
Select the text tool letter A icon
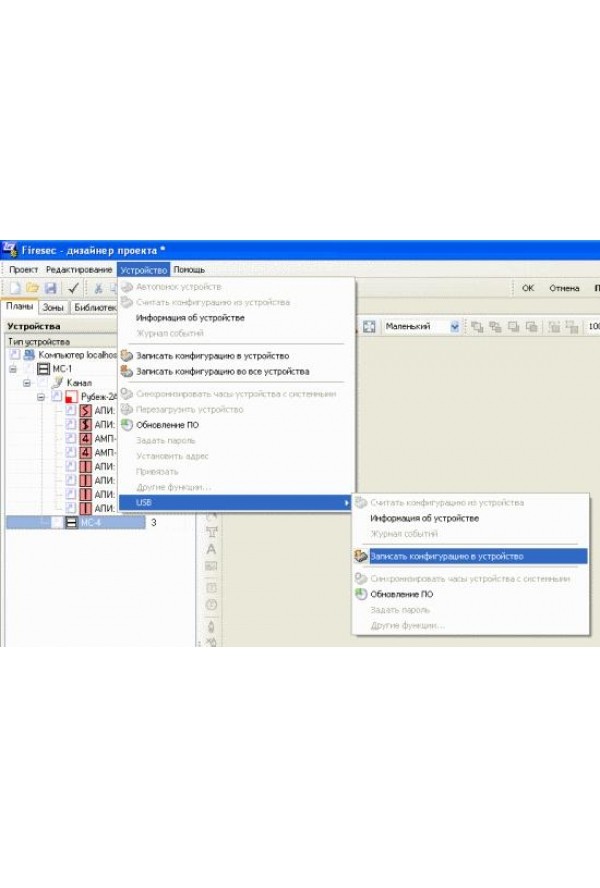coord(211,549)
